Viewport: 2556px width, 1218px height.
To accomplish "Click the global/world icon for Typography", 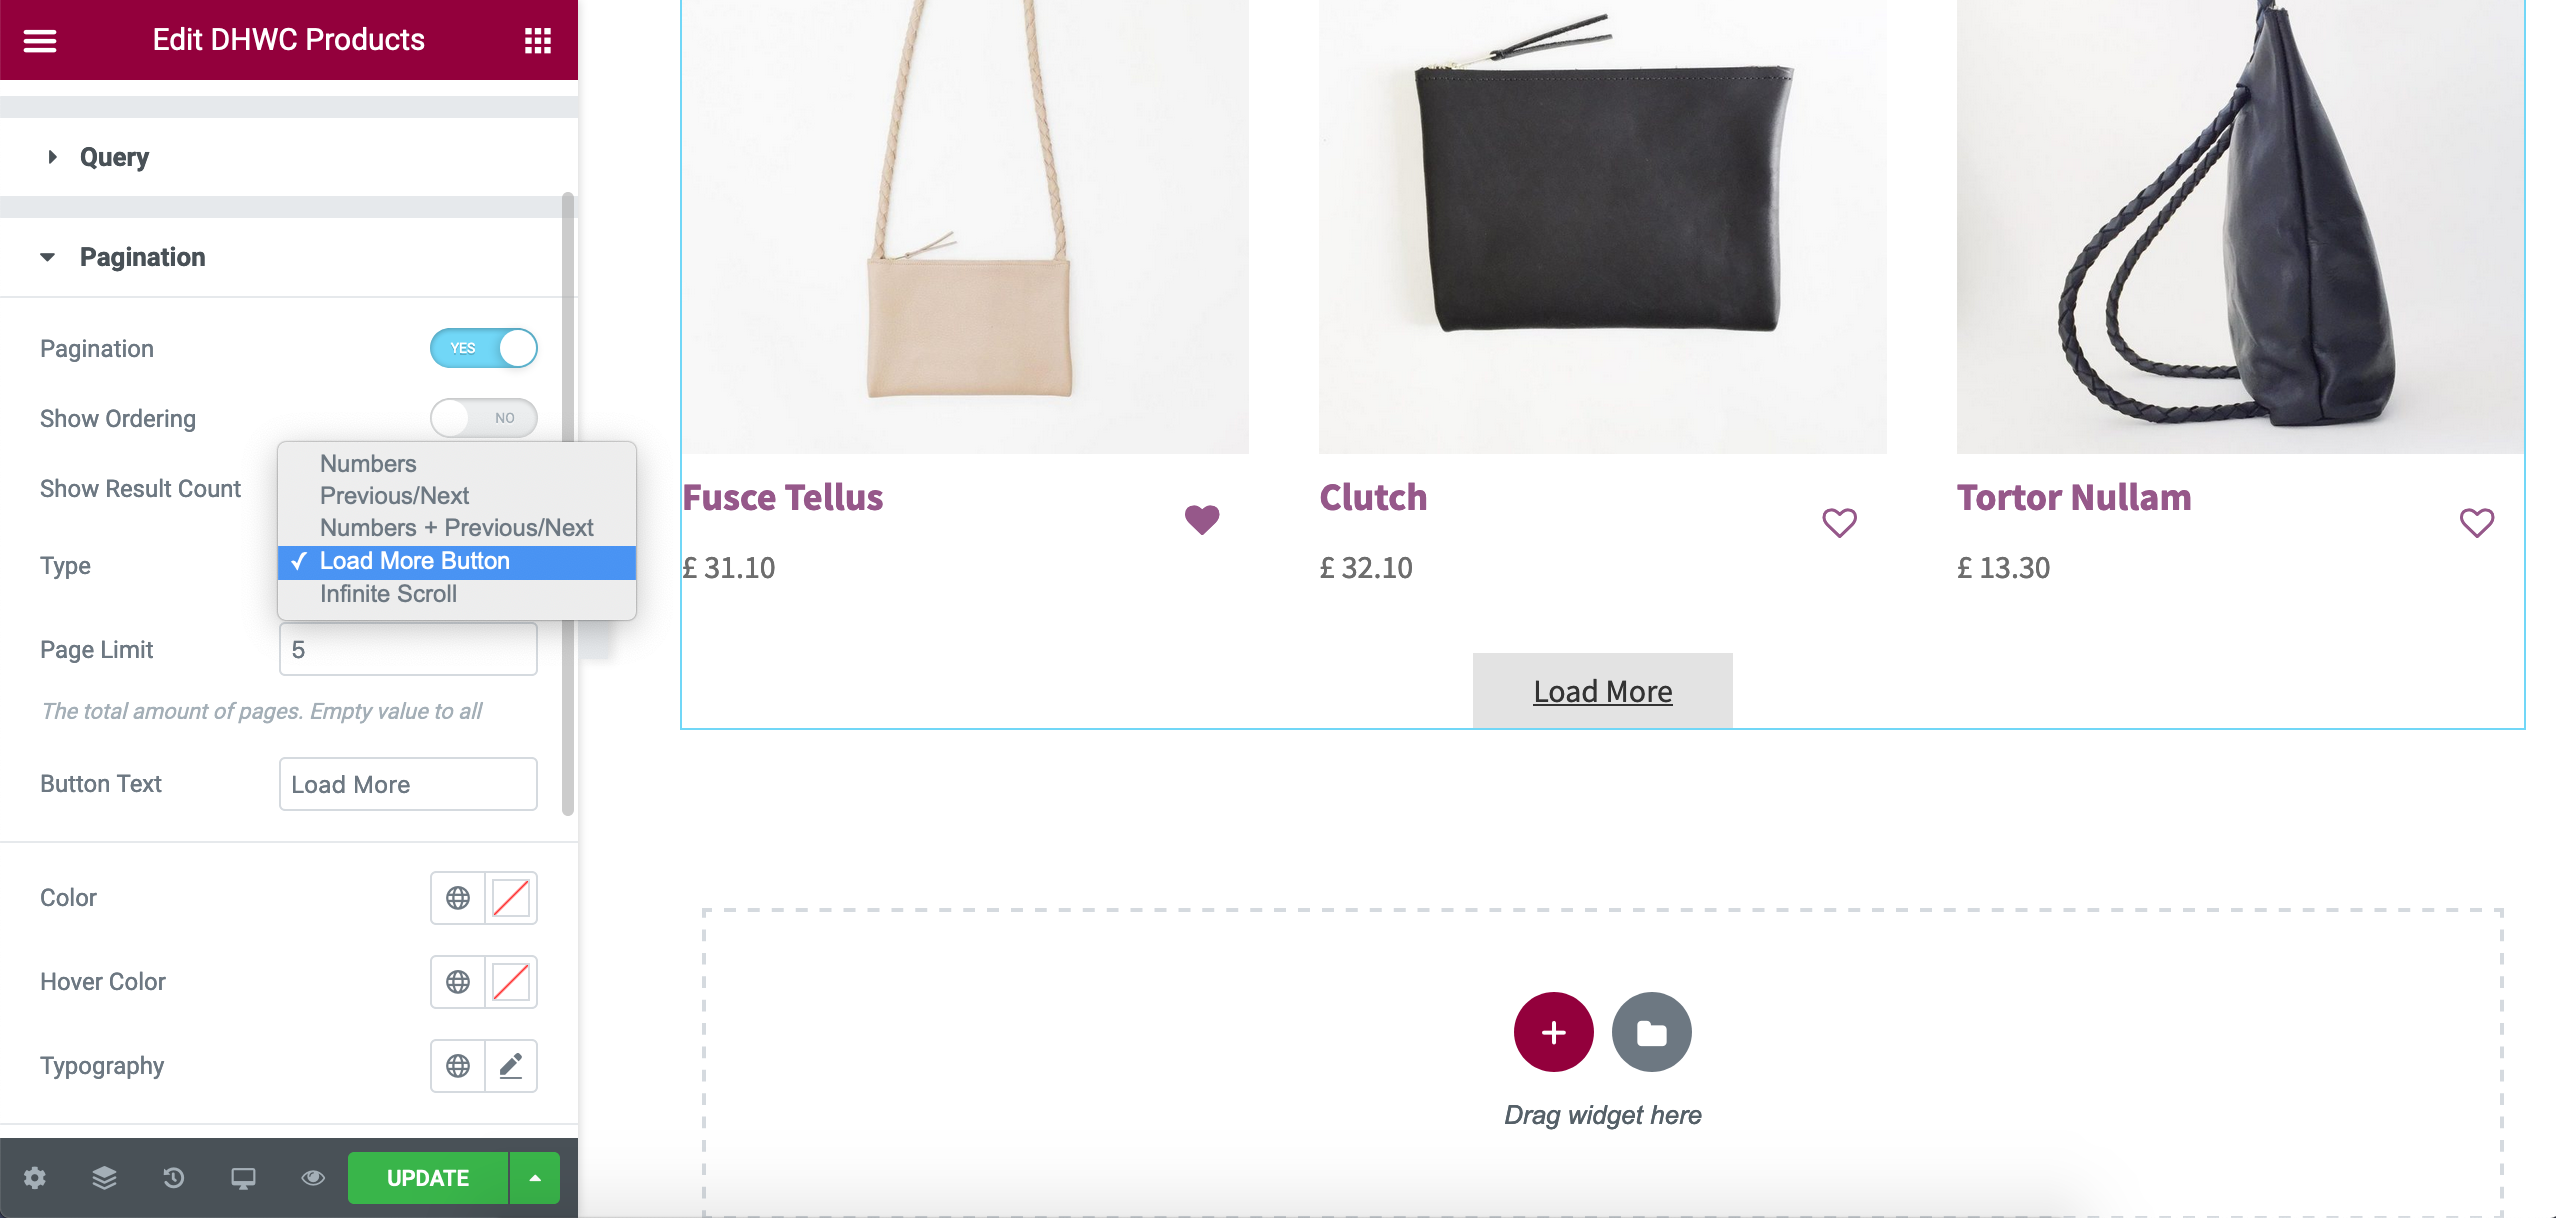I will tap(456, 1066).
